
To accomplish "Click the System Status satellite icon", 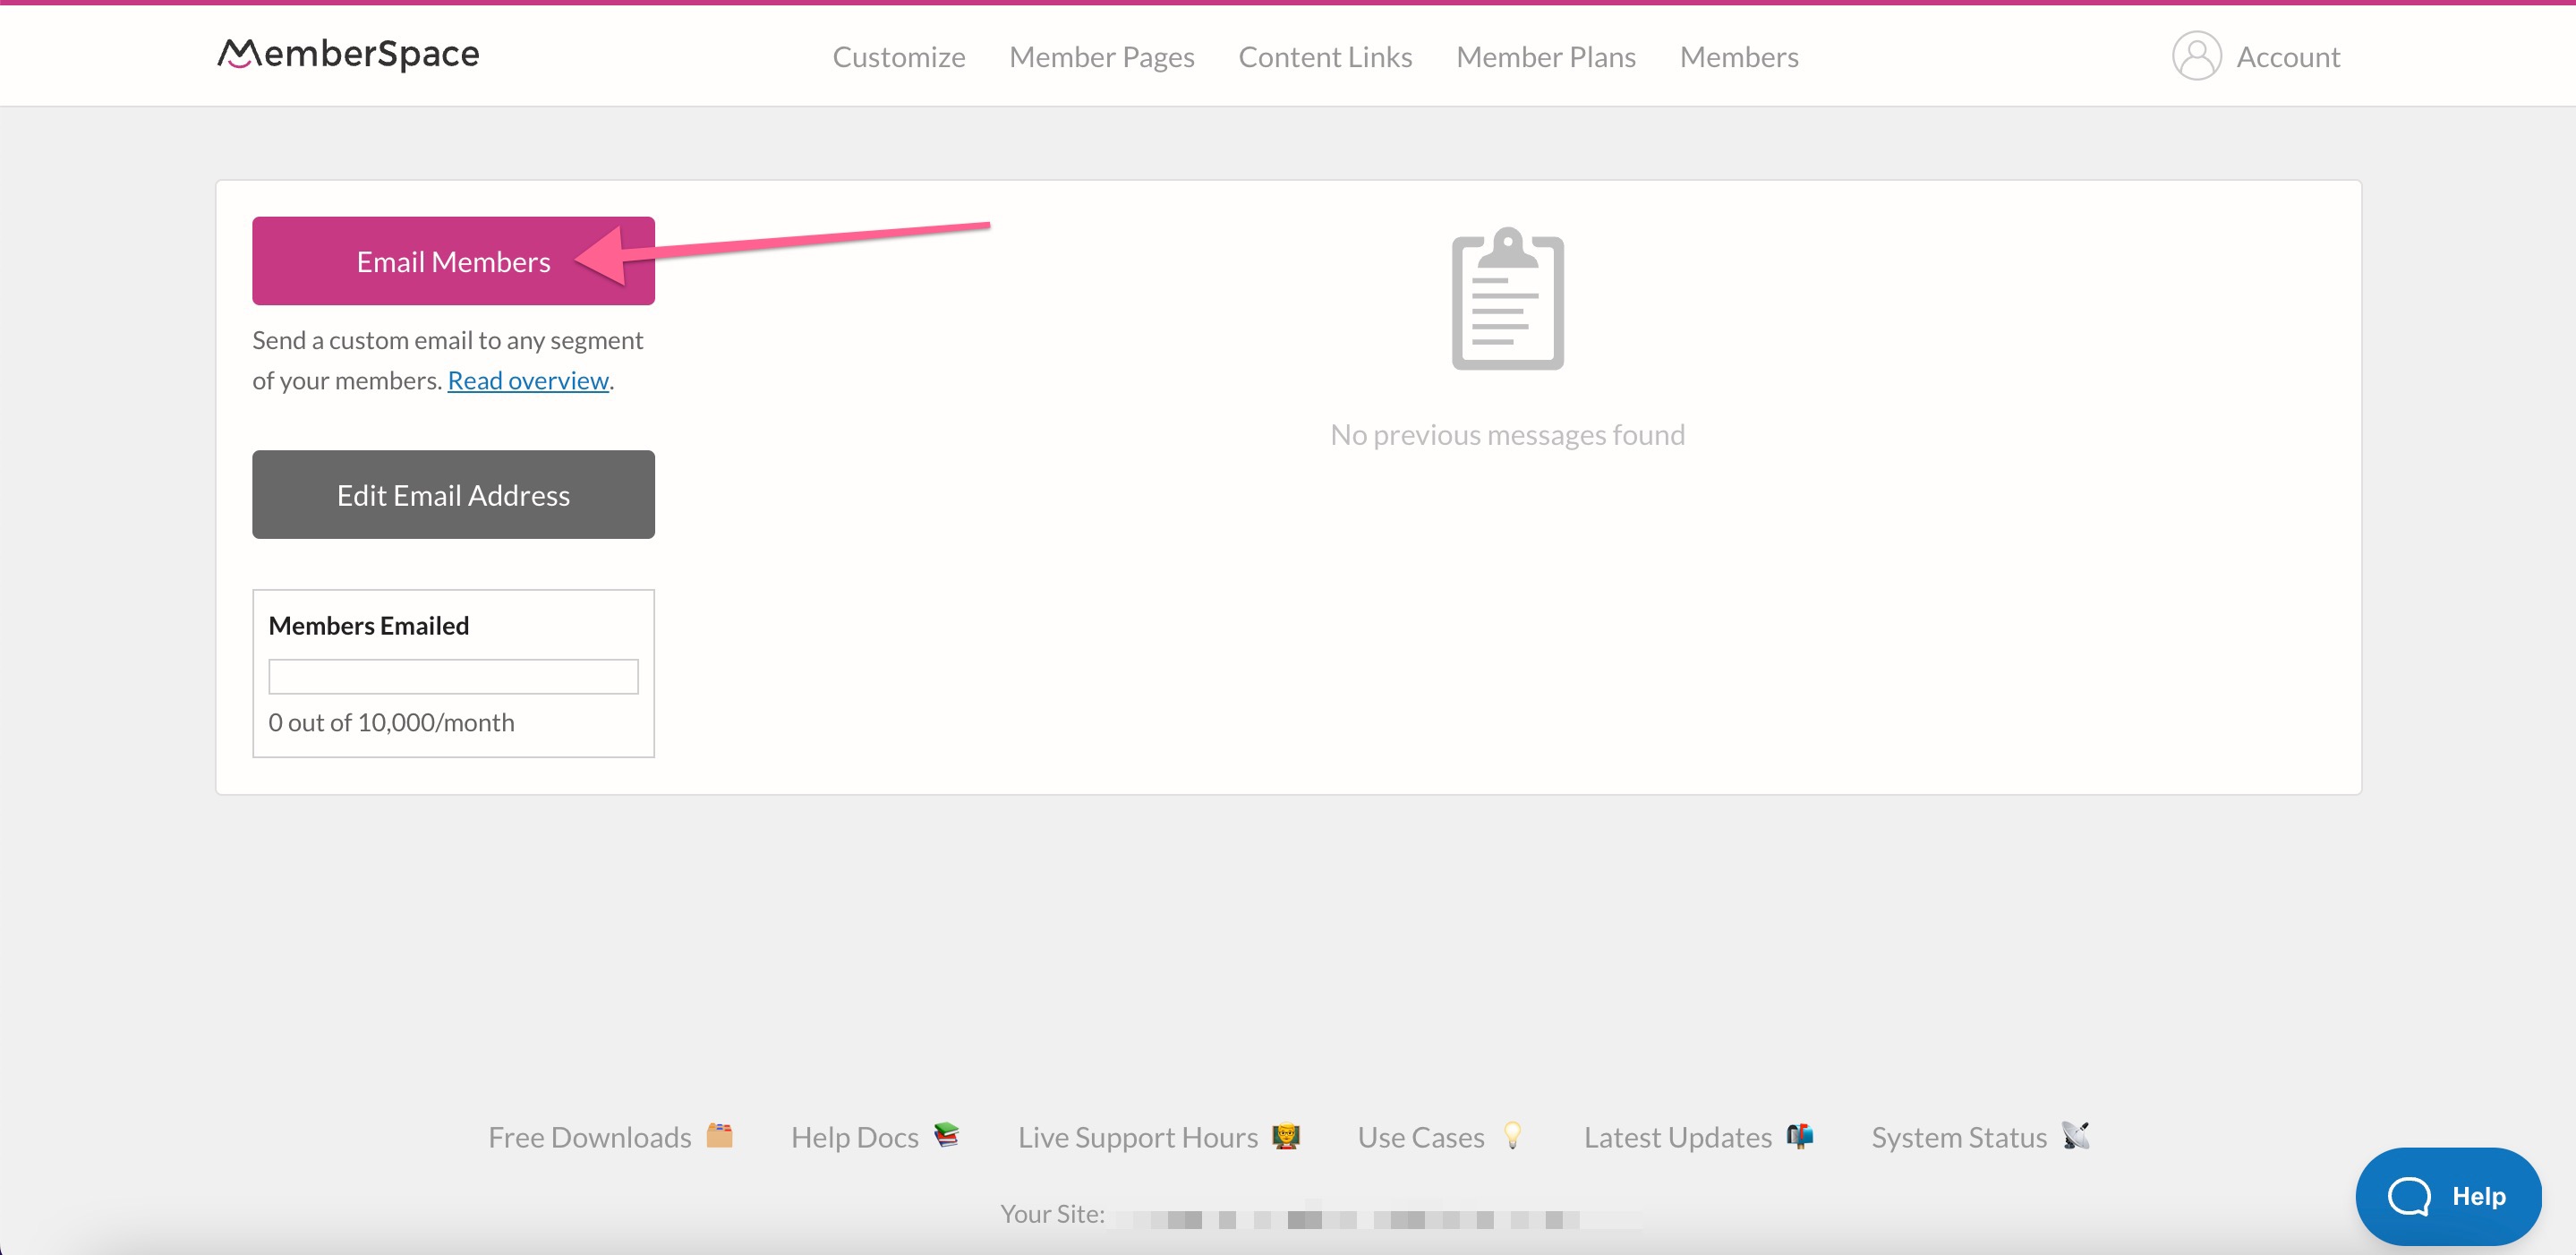I will [2077, 1136].
